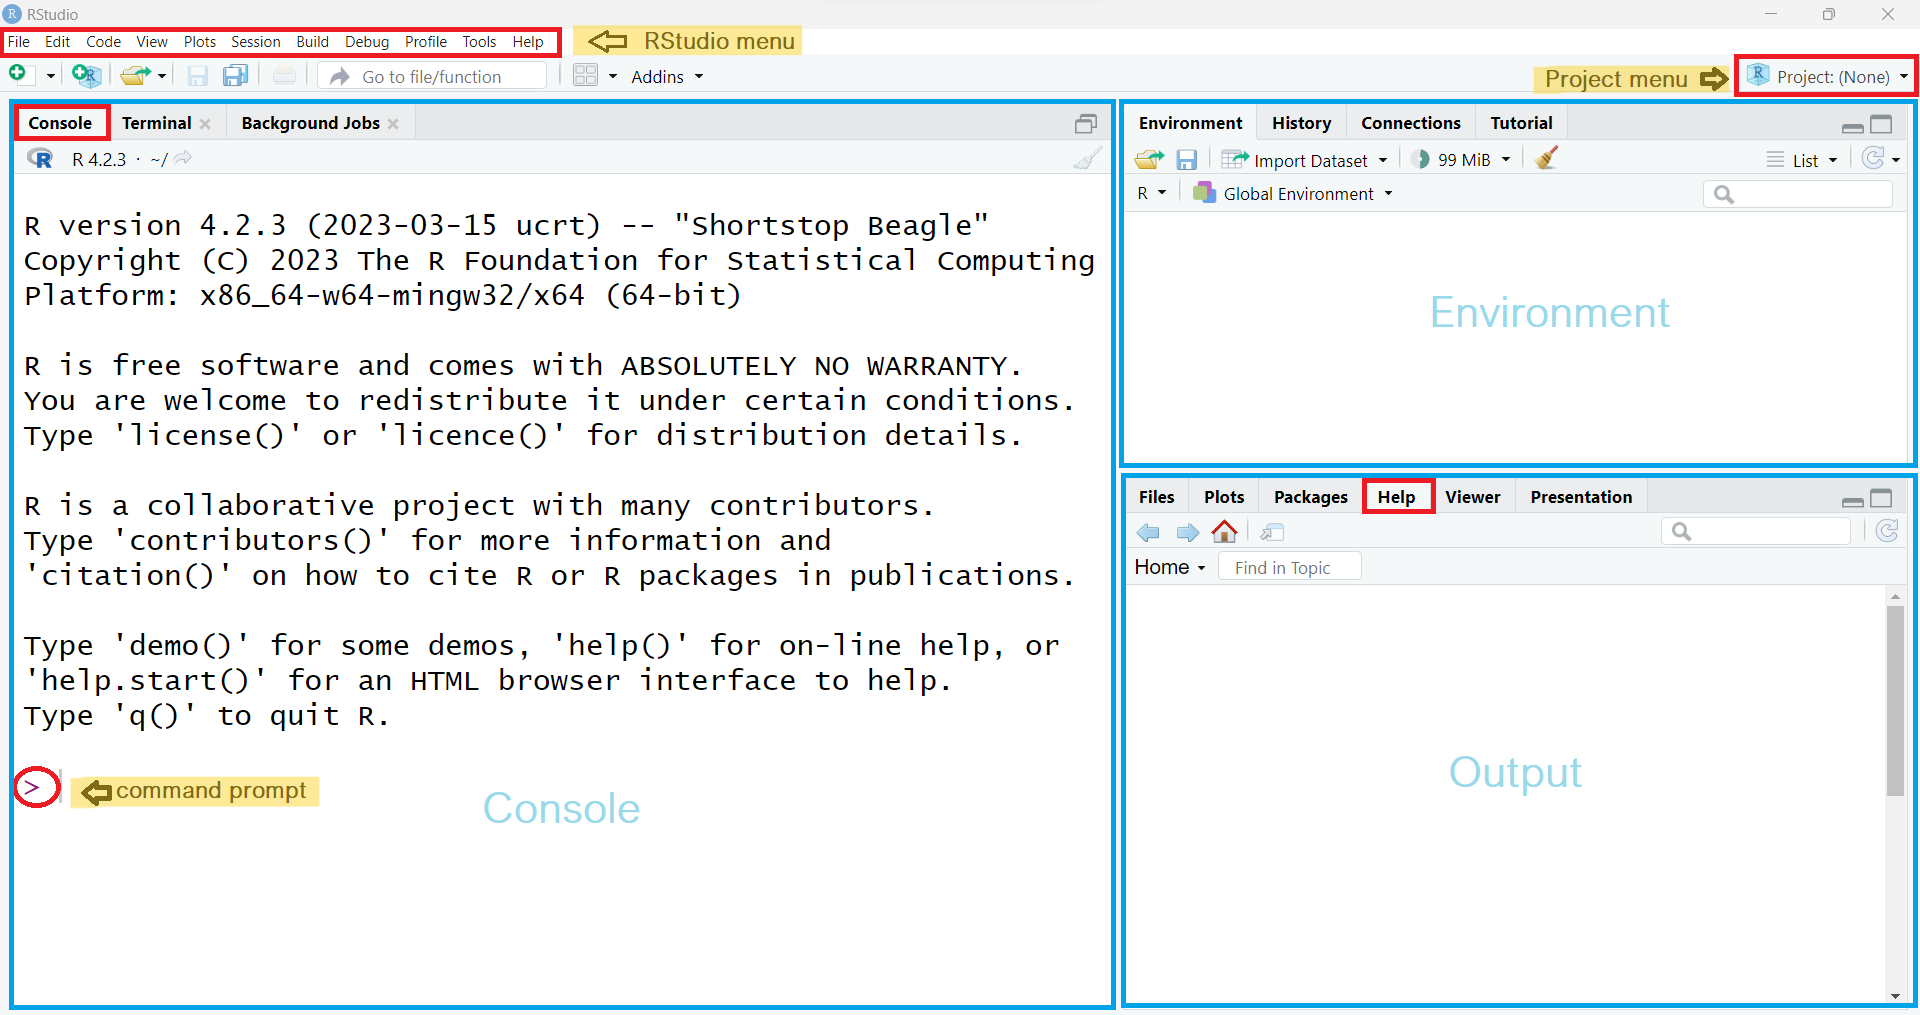Close the Background Jobs tab

[393, 124]
